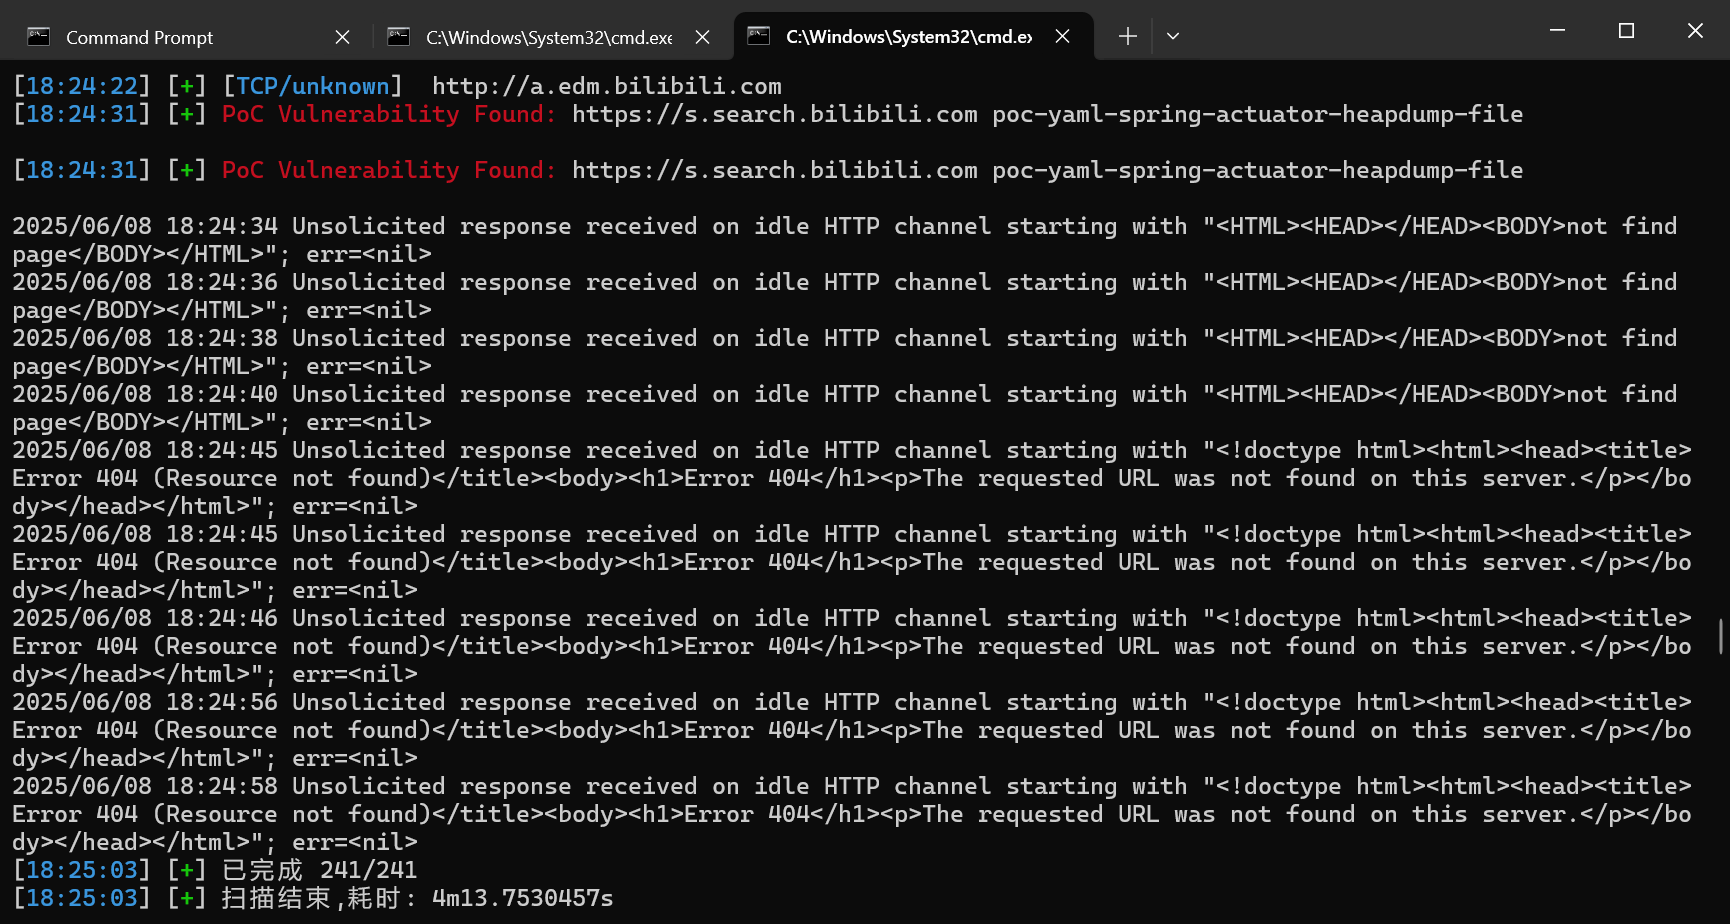The height and width of the screenshot is (924, 1730).
Task: Minimize the terminal window
Action: [1557, 31]
